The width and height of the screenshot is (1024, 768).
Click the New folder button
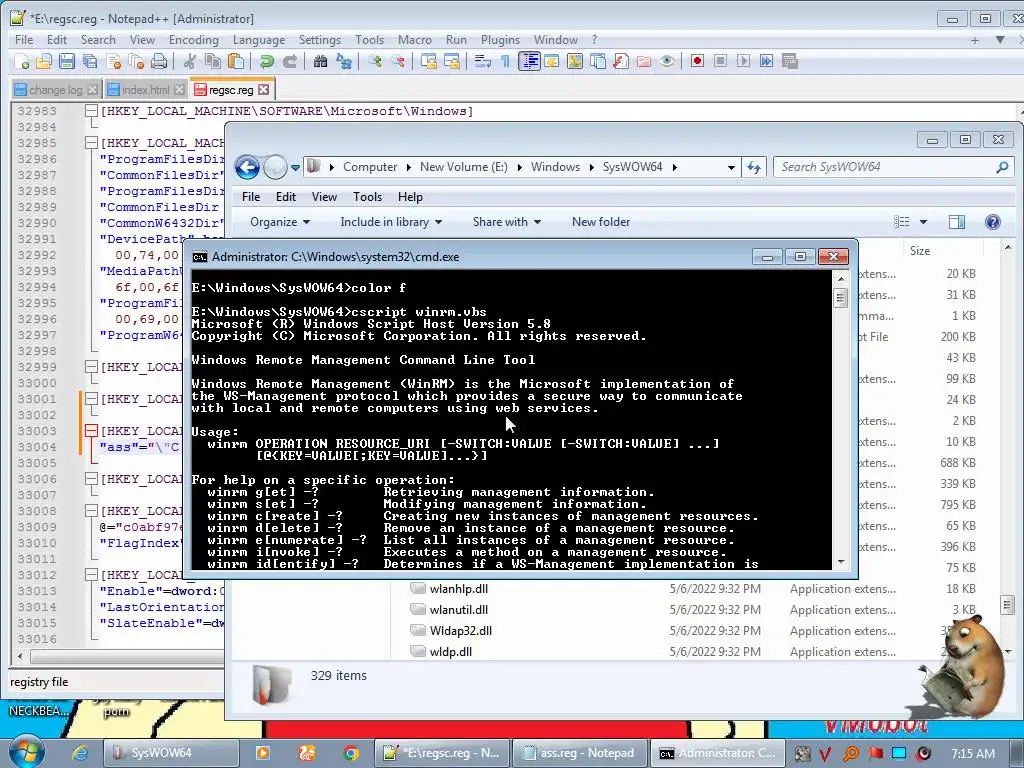pyautogui.click(x=601, y=222)
